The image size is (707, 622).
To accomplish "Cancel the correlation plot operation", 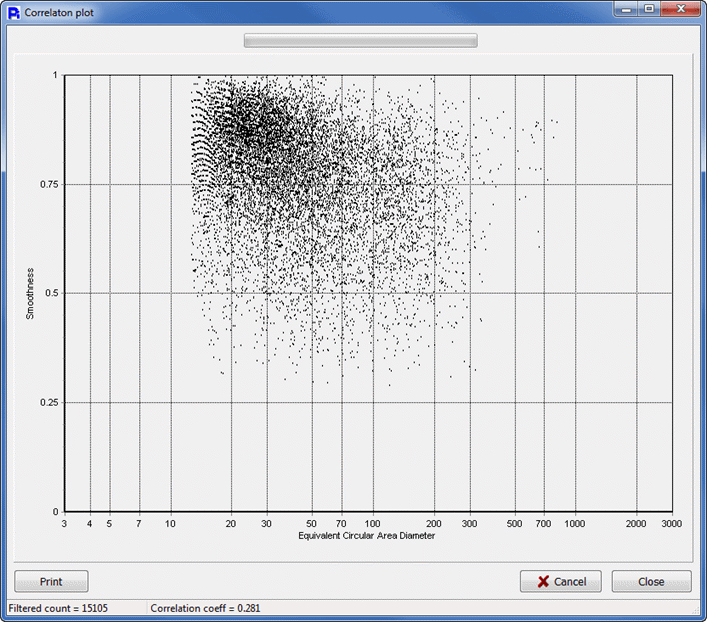I will [x=560, y=581].
